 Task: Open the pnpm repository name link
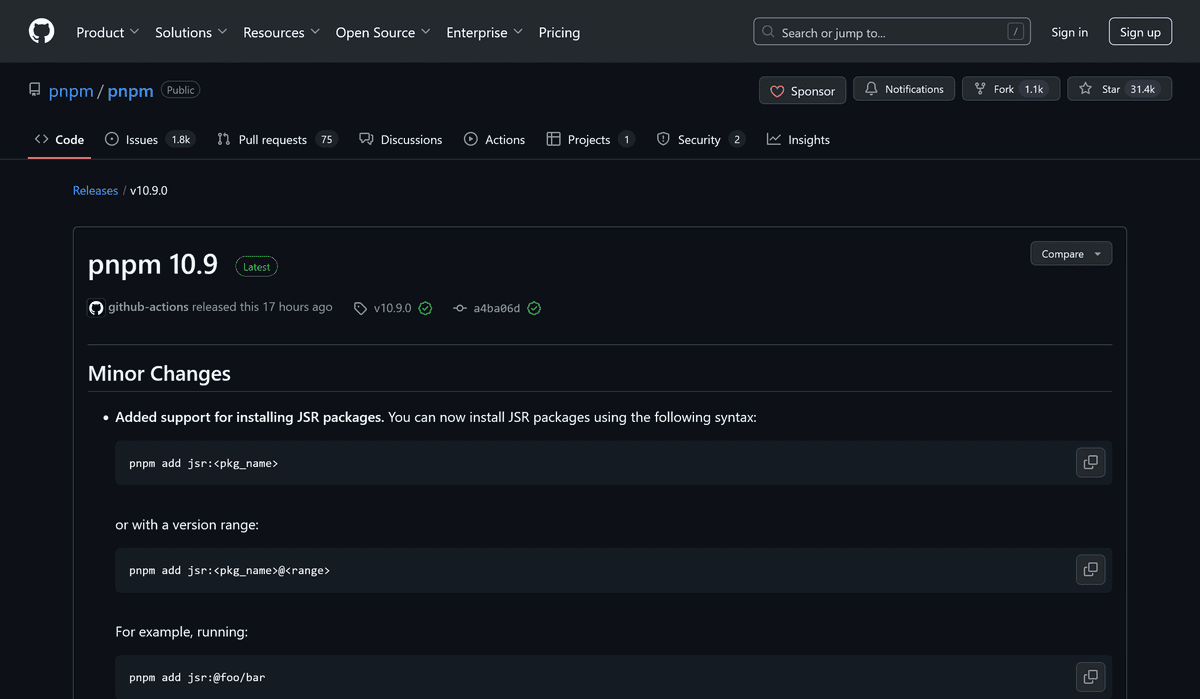coord(130,91)
